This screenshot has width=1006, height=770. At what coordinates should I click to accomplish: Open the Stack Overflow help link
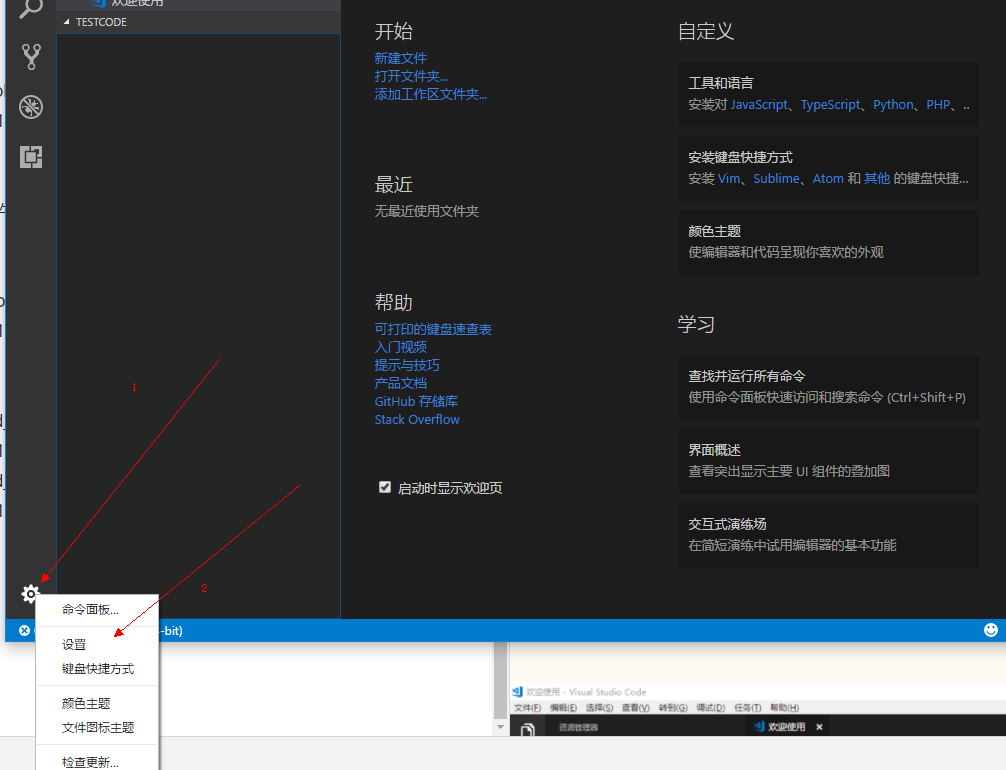417,419
